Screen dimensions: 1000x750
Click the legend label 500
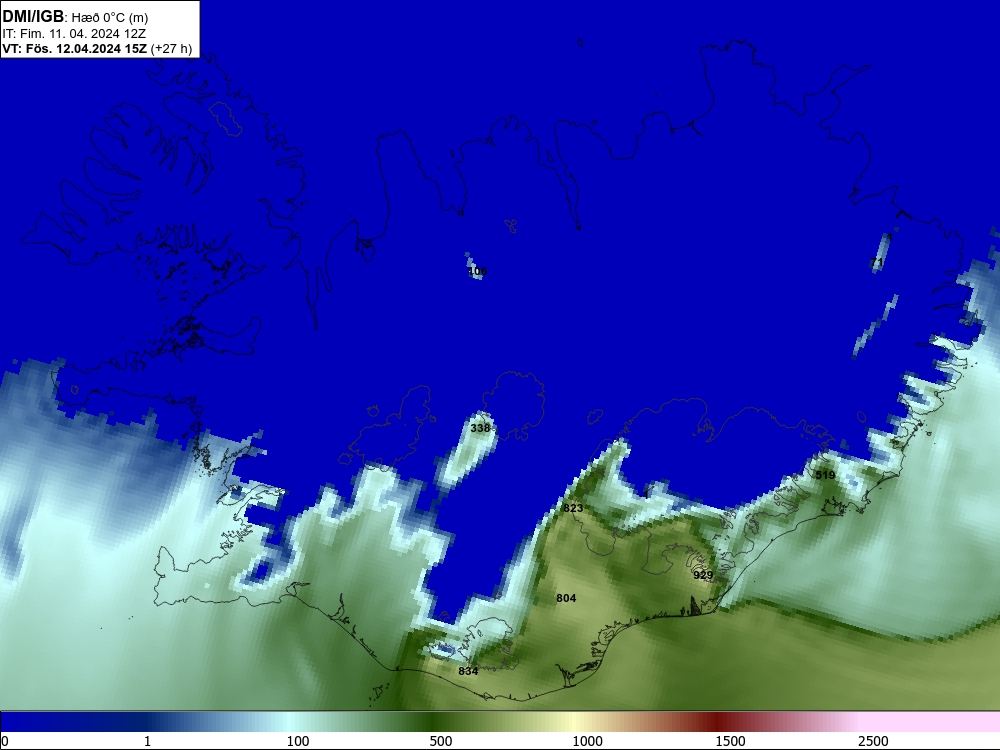click(441, 741)
